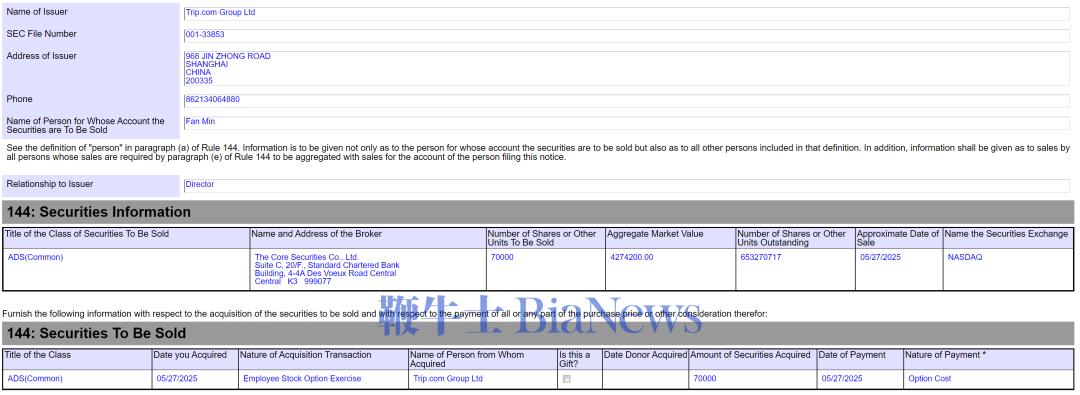
Task: Click the aggregate market value 4274200.00
Action: coord(632,258)
